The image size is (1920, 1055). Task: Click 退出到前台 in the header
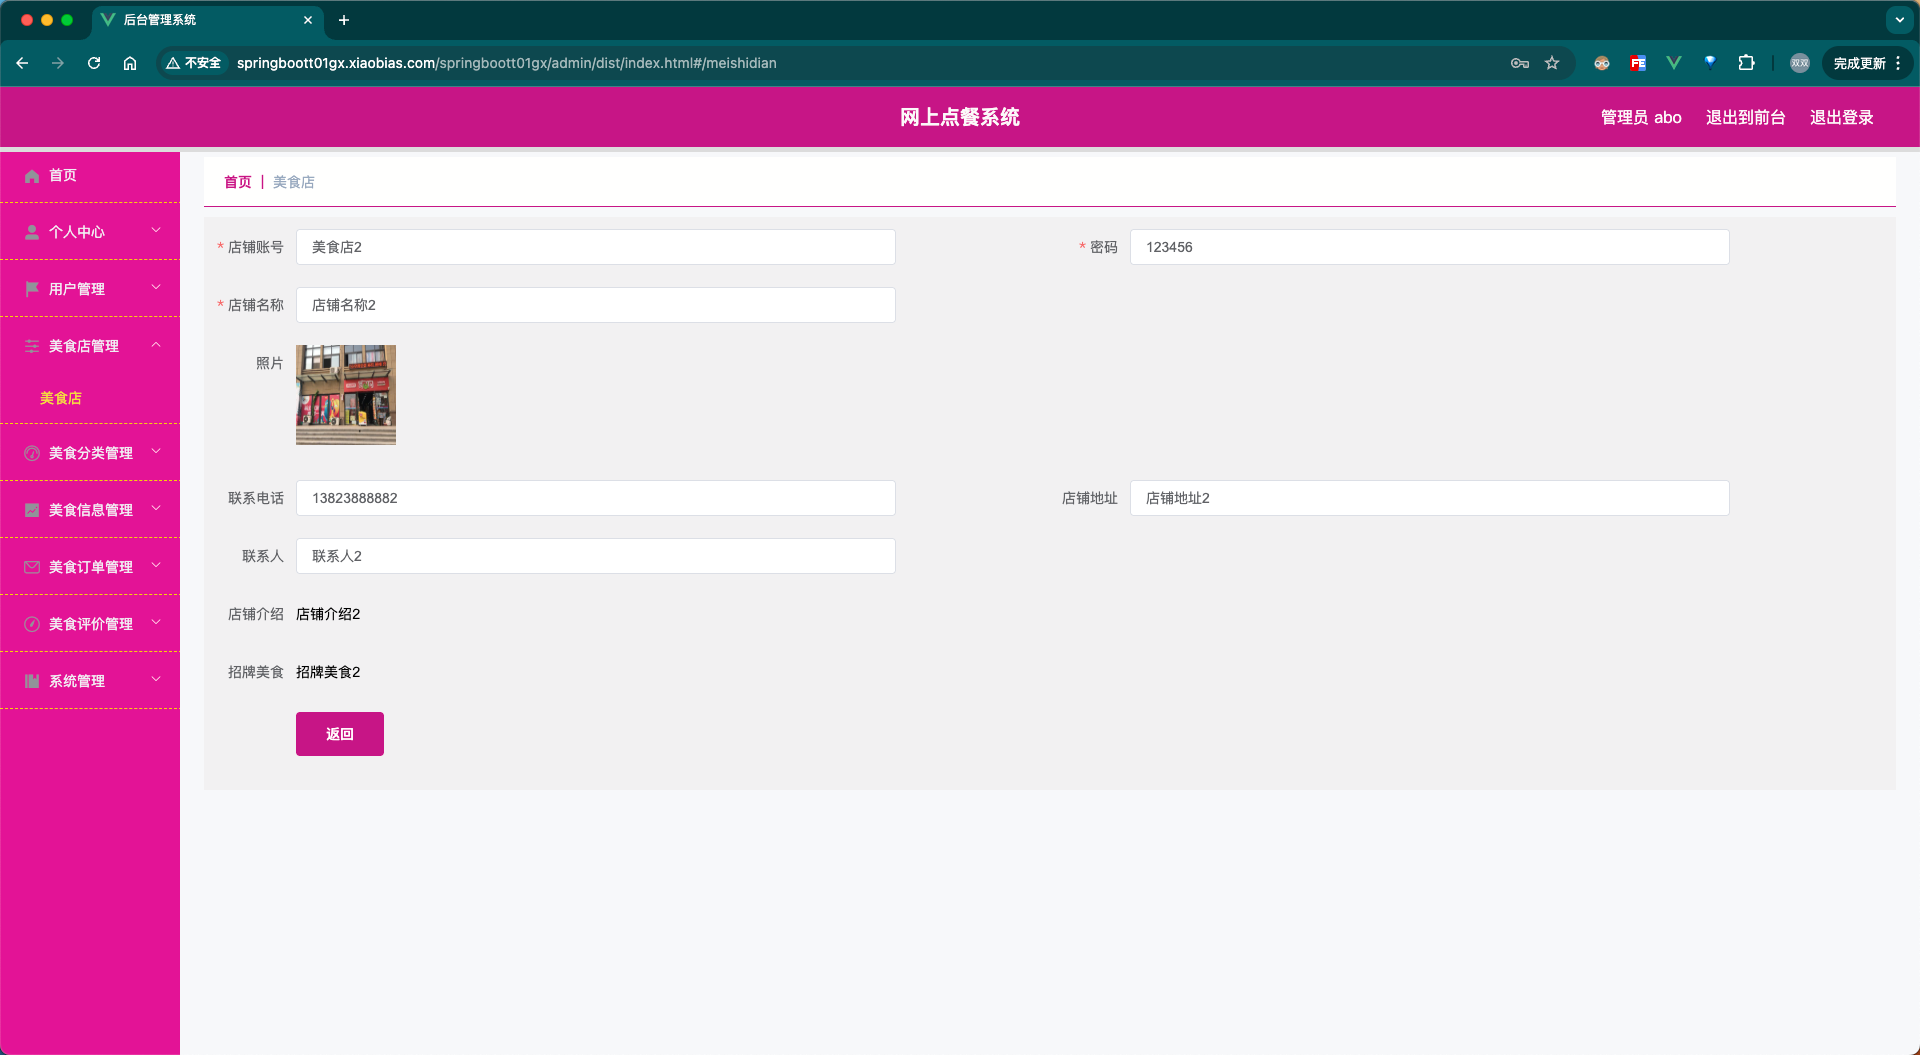pyautogui.click(x=1746, y=117)
